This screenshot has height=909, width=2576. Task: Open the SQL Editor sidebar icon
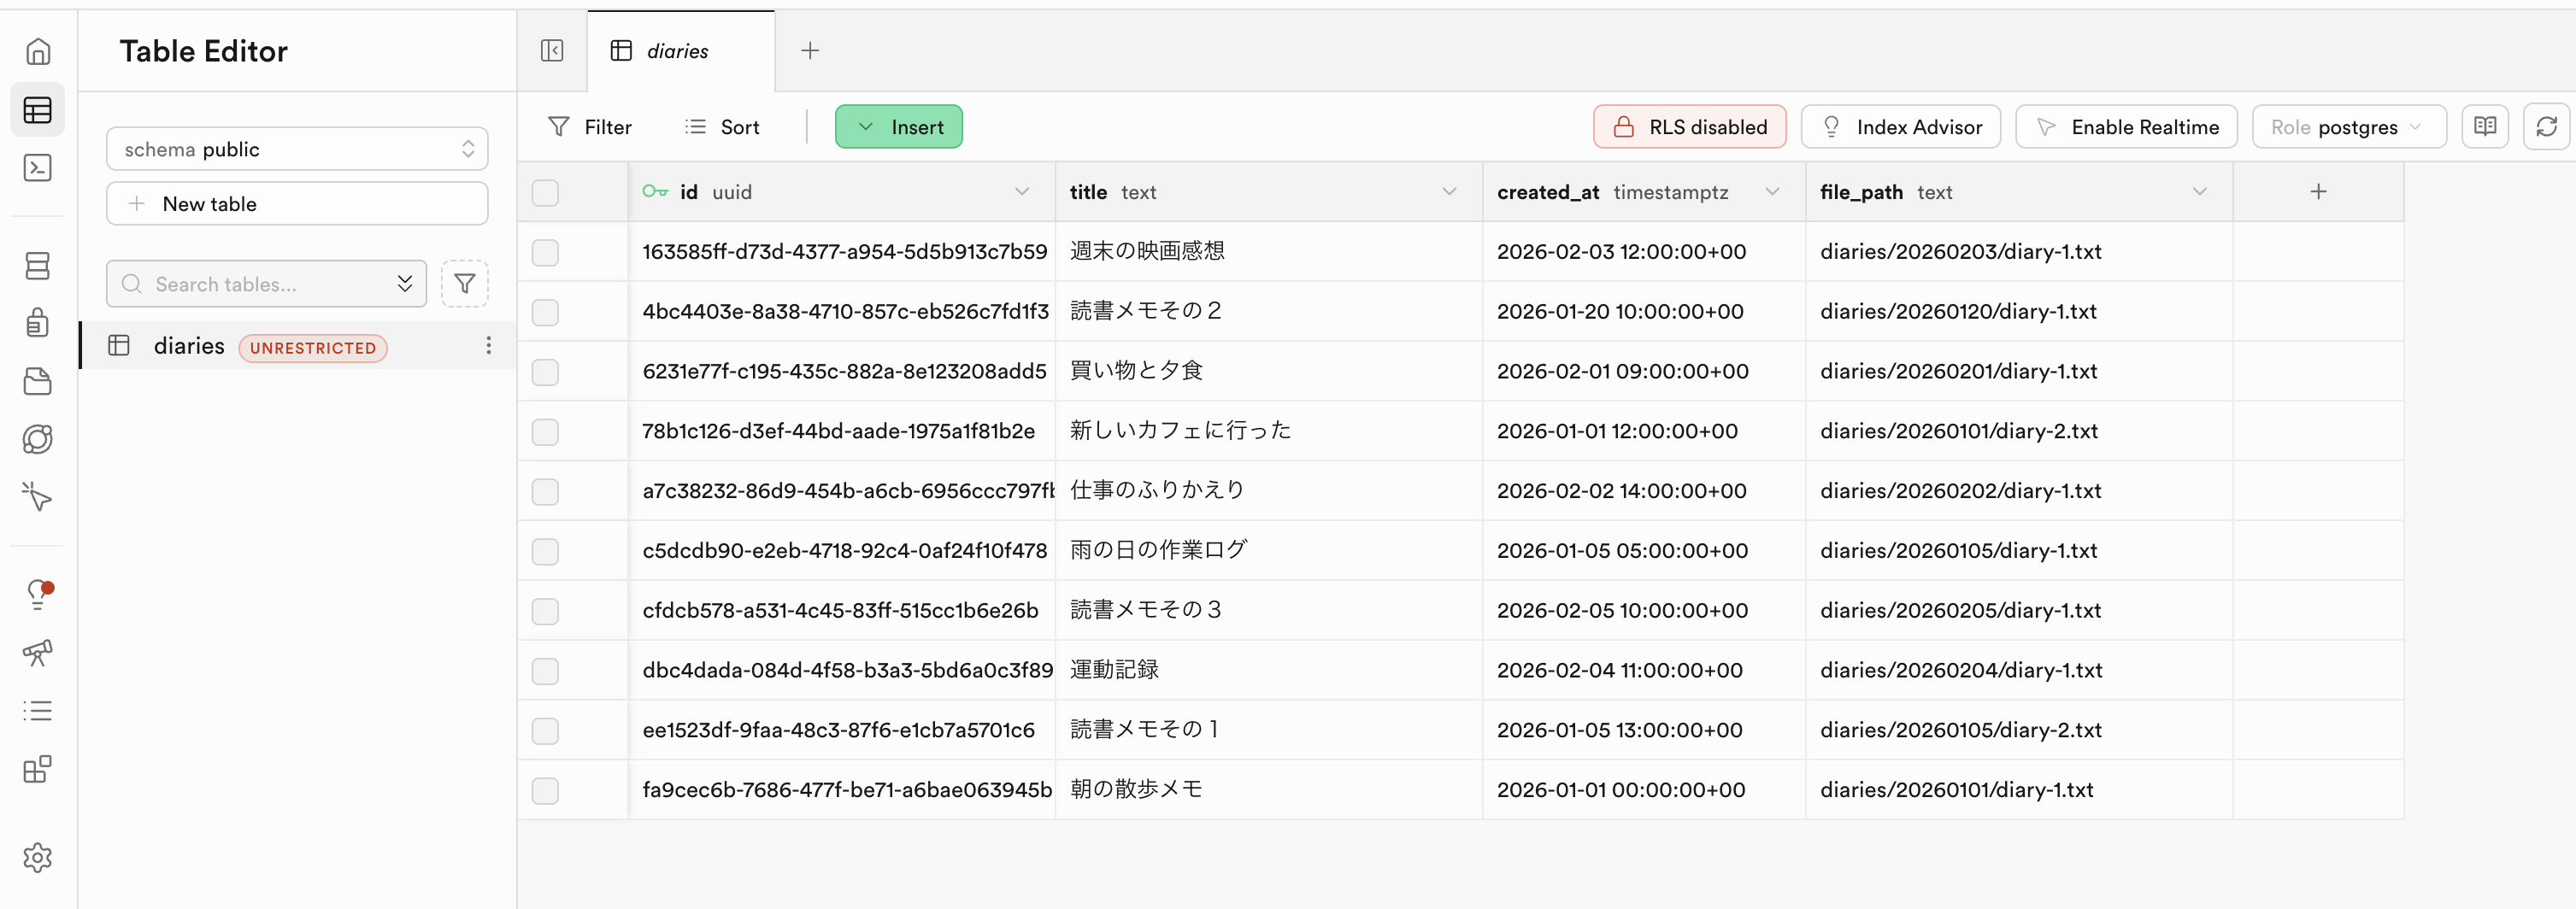[x=37, y=168]
